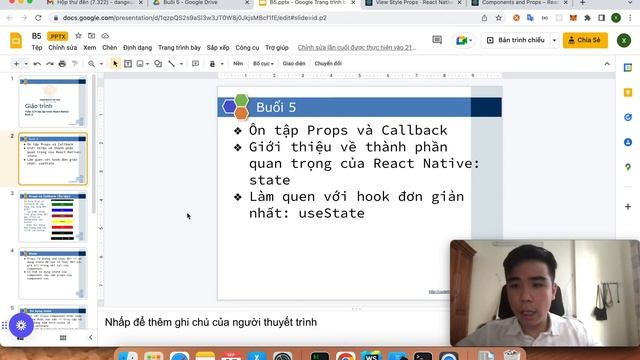Move presentation using the folder icon
The width and height of the screenshot is (640, 360).
[91, 36]
